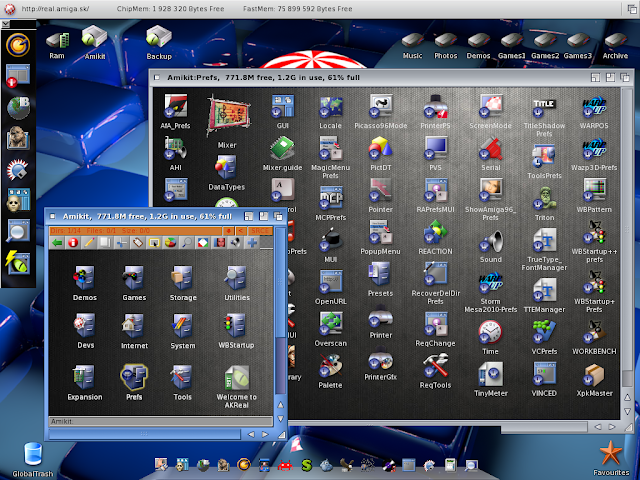Open the TinyMeter prefs icon
The height and width of the screenshot is (480, 640).
click(490, 374)
